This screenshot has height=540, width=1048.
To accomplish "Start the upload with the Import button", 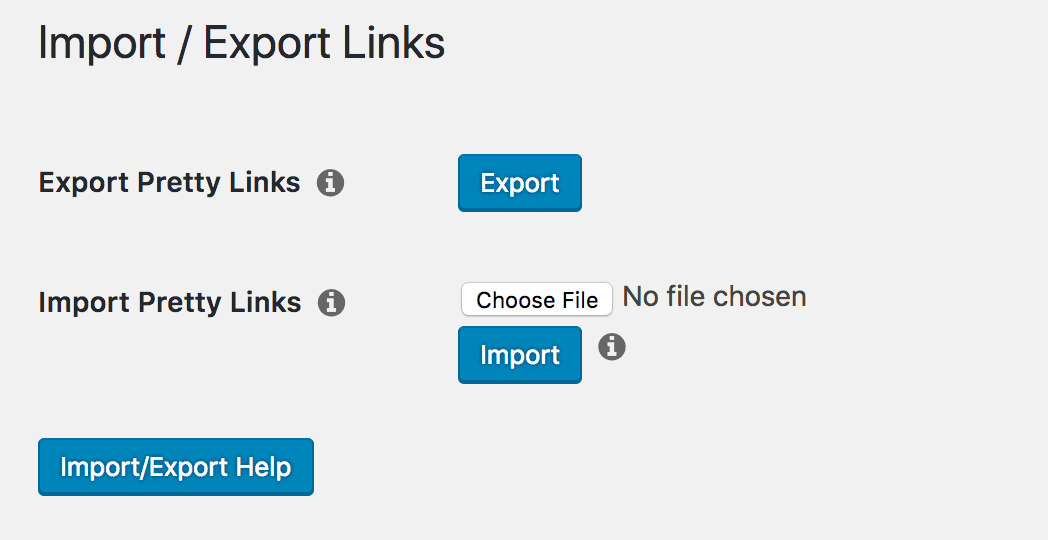I will 520,355.
